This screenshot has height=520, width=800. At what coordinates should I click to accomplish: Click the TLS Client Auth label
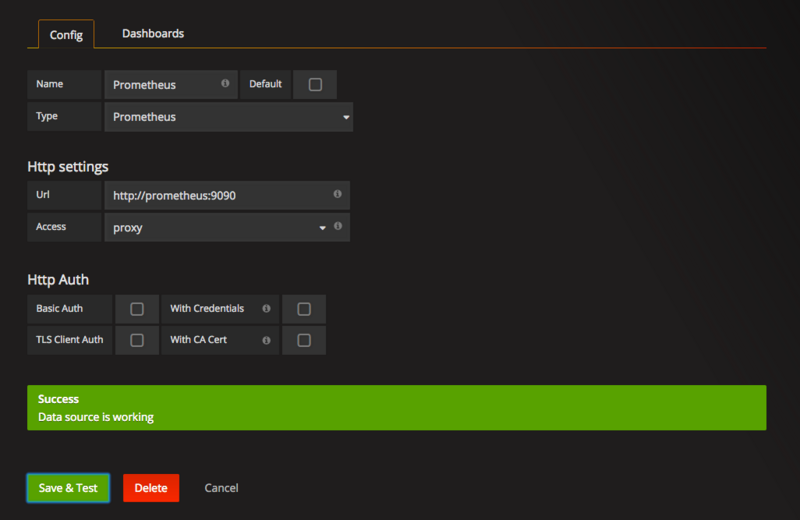coord(69,340)
